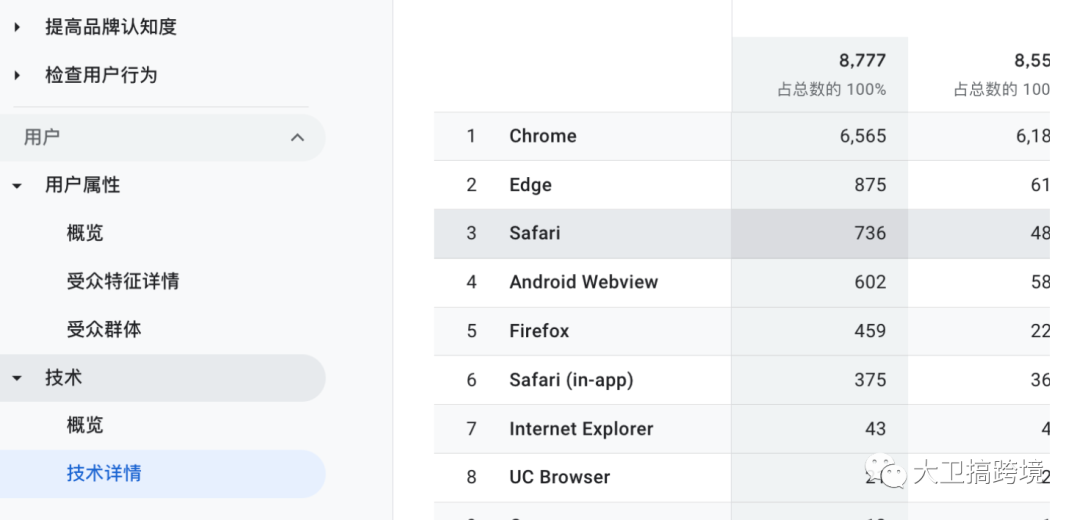Collapse the 用户 section chevron
This screenshot has height=520, width=1080.
coord(297,137)
